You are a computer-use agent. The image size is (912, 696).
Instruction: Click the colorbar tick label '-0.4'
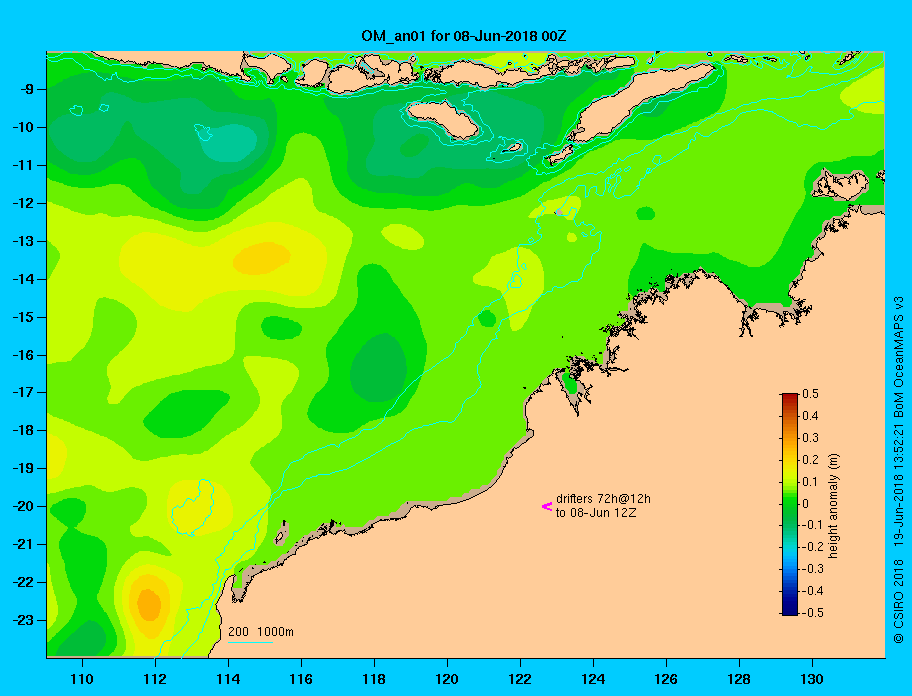pyautogui.click(x=813, y=591)
